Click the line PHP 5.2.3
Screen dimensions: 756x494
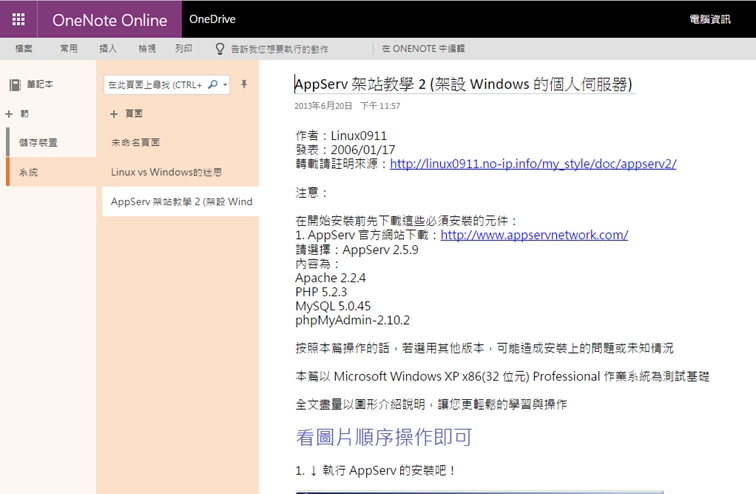321,292
